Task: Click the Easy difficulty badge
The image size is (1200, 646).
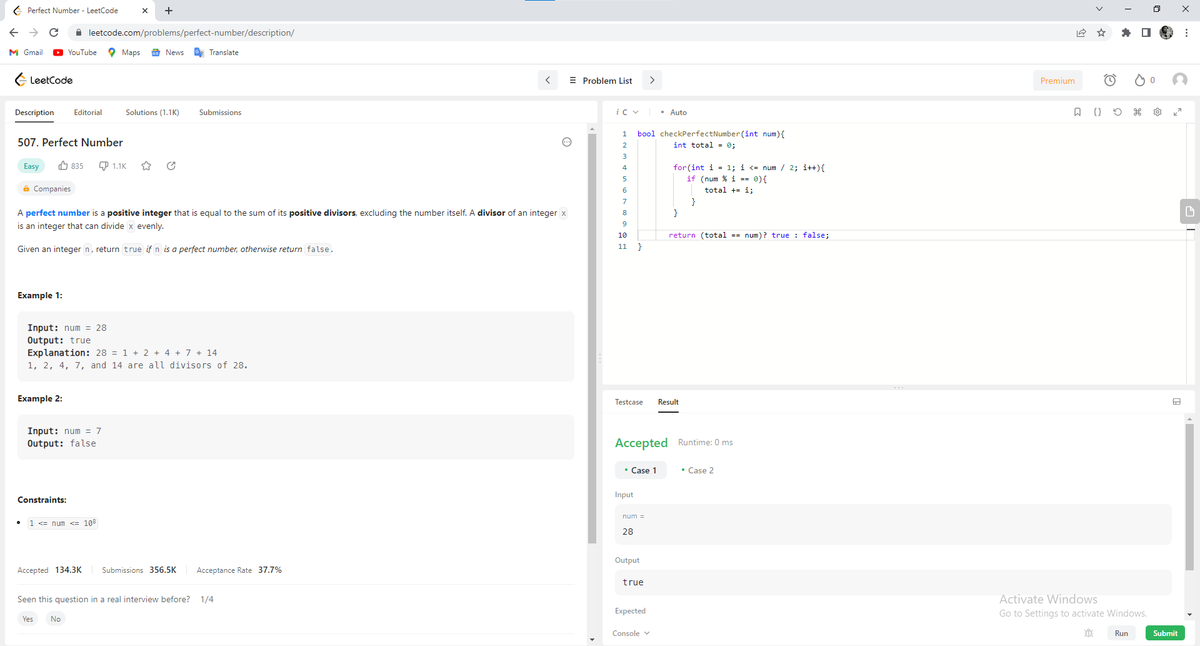Action: pyautogui.click(x=32, y=166)
